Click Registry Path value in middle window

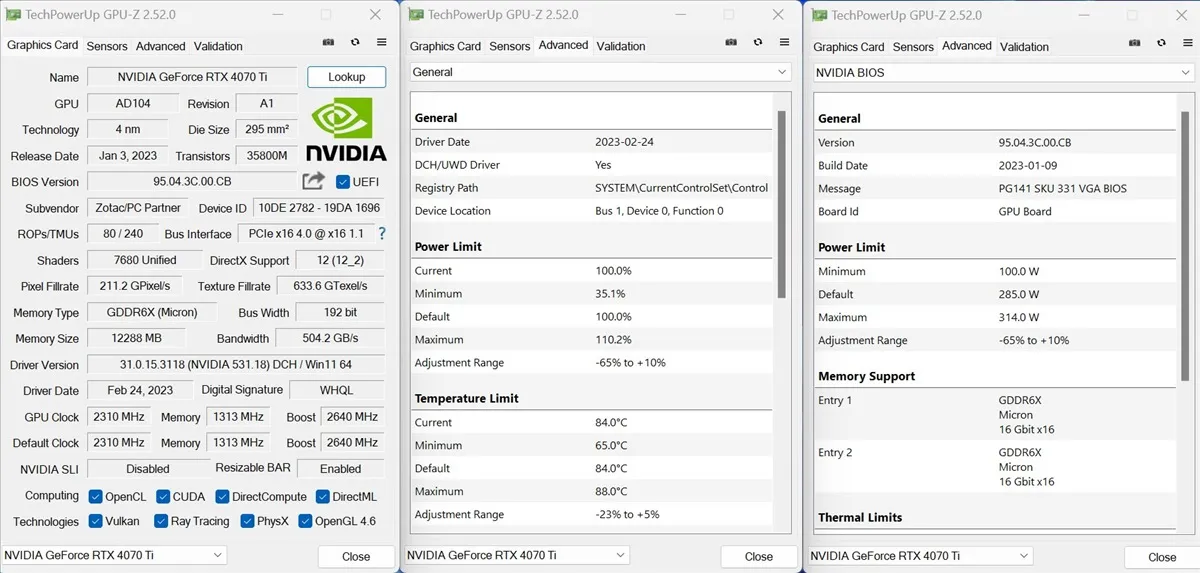(x=682, y=188)
